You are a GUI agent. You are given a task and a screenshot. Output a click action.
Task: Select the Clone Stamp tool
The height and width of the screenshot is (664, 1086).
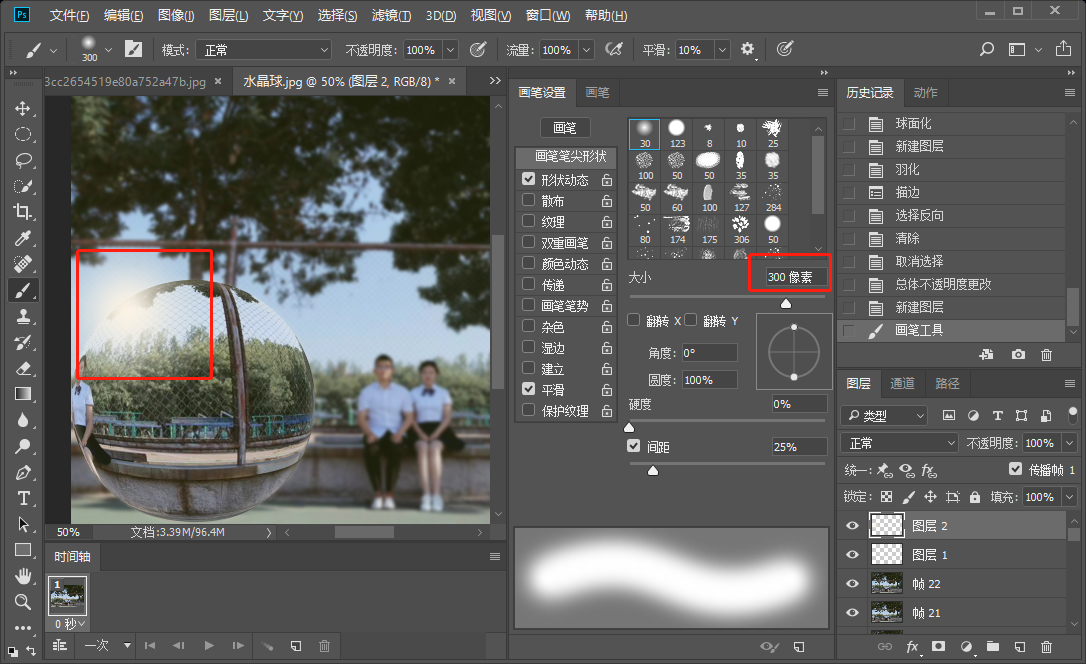tap(23, 316)
